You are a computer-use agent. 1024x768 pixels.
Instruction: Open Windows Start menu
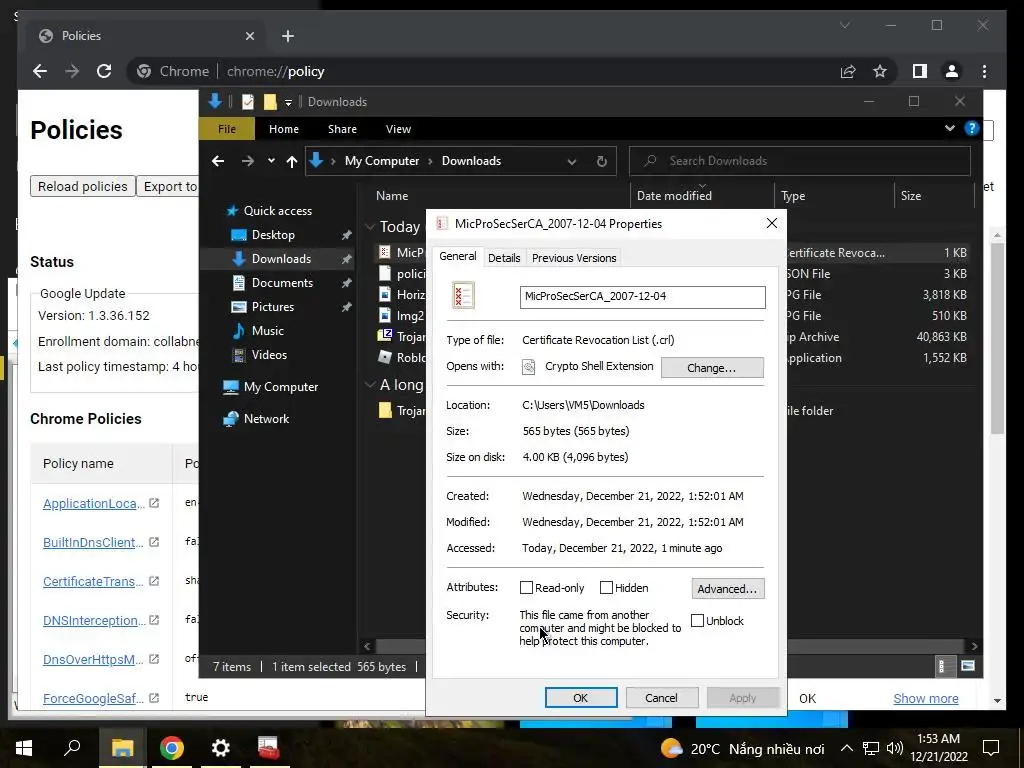click(x=24, y=748)
